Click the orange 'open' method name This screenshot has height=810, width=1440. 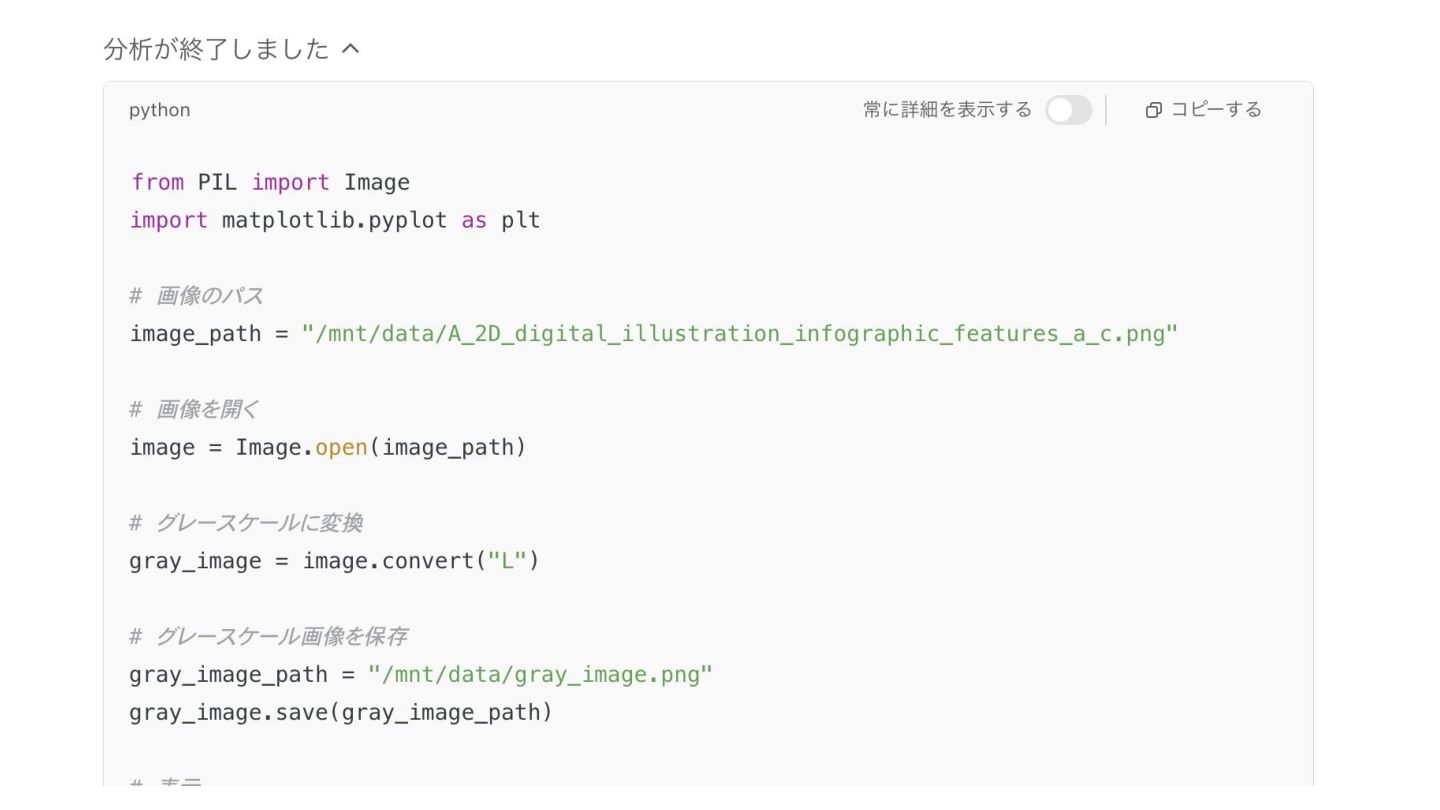pyautogui.click(x=341, y=447)
